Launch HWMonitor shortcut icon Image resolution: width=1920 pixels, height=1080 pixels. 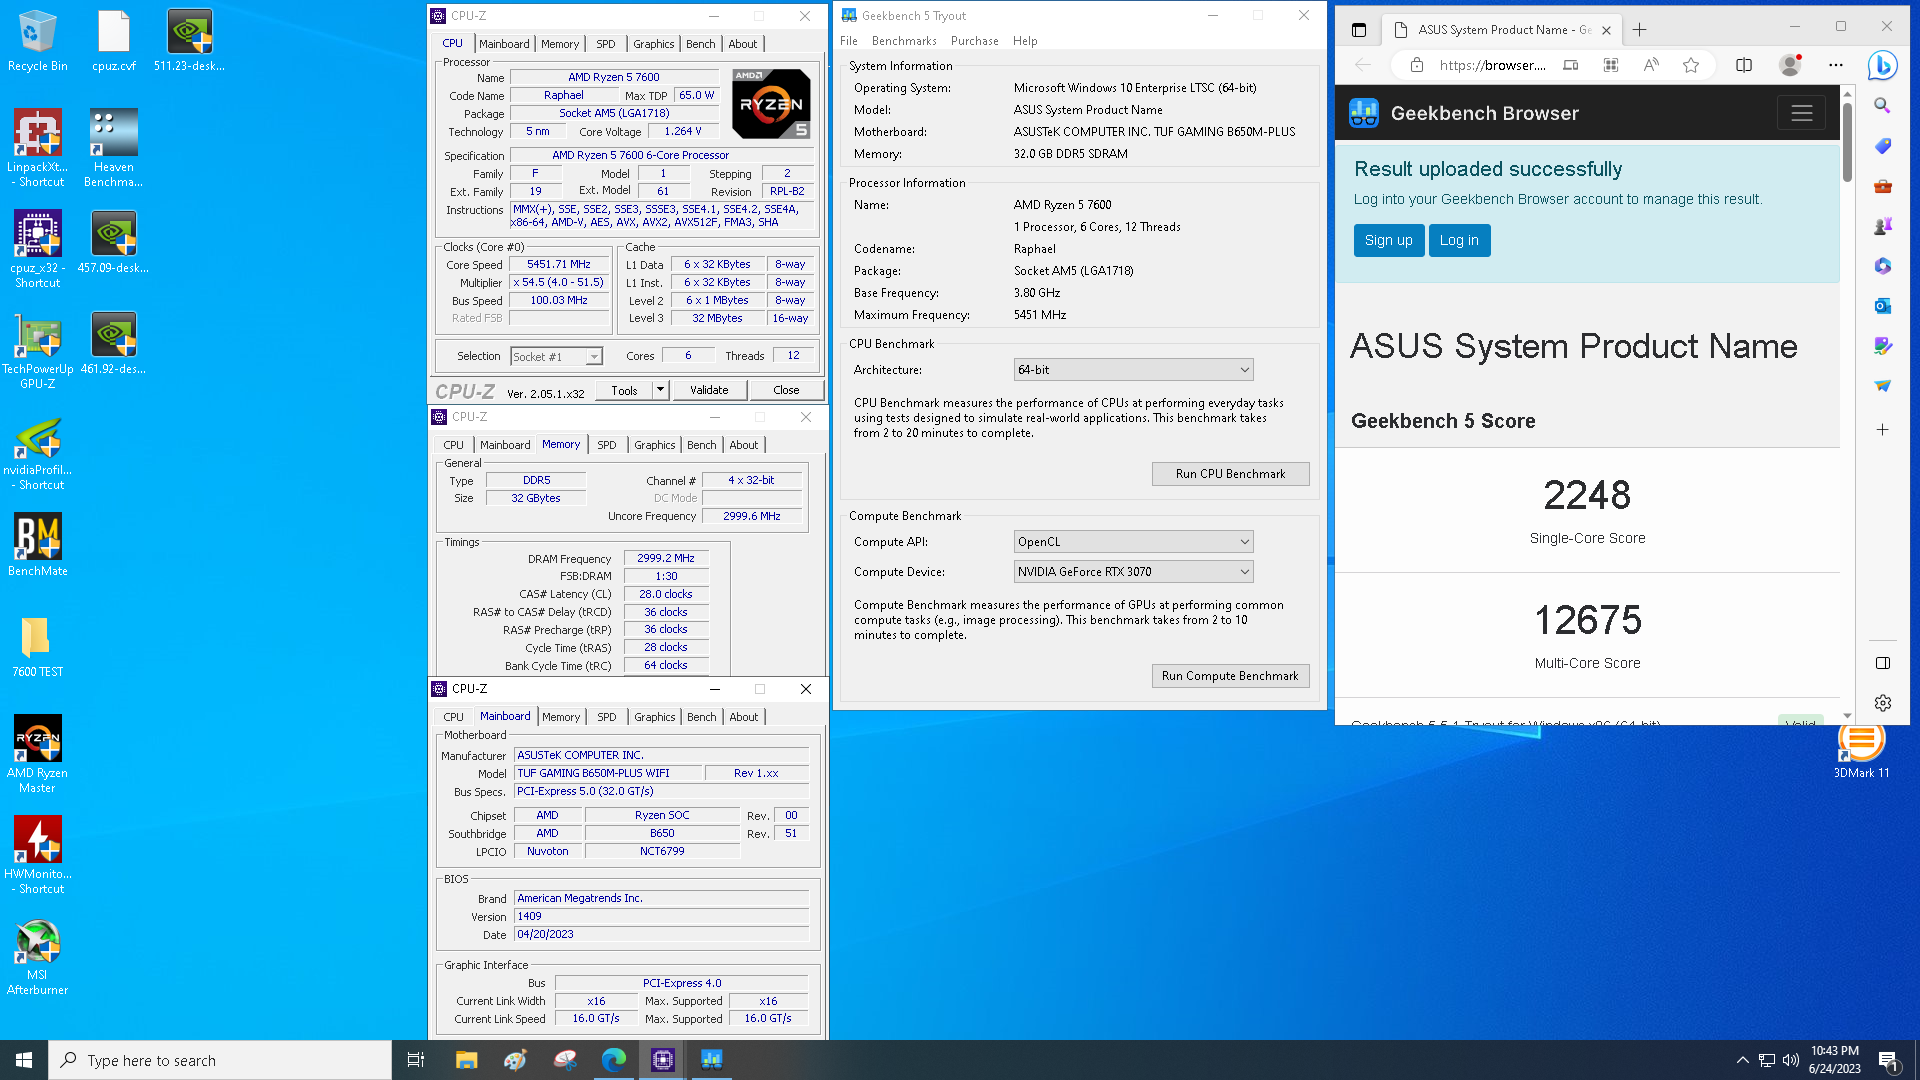(37, 855)
